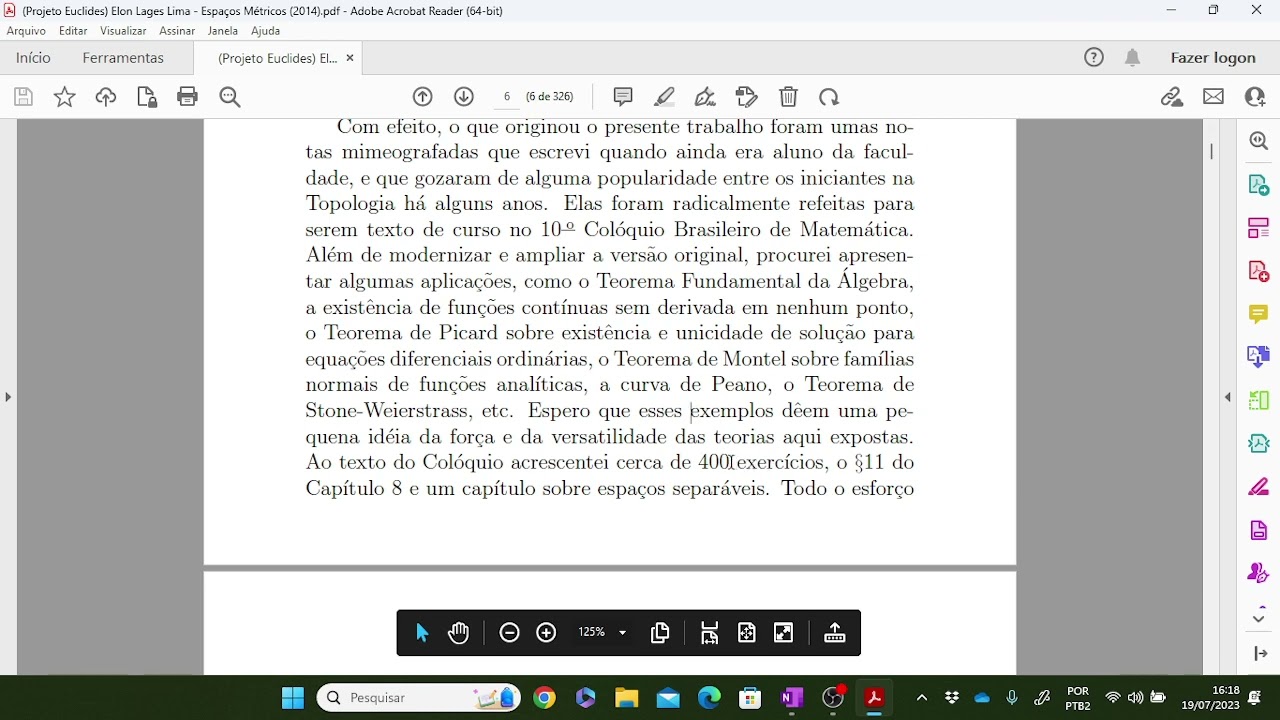Open the Arquivo menu

[26, 31]
